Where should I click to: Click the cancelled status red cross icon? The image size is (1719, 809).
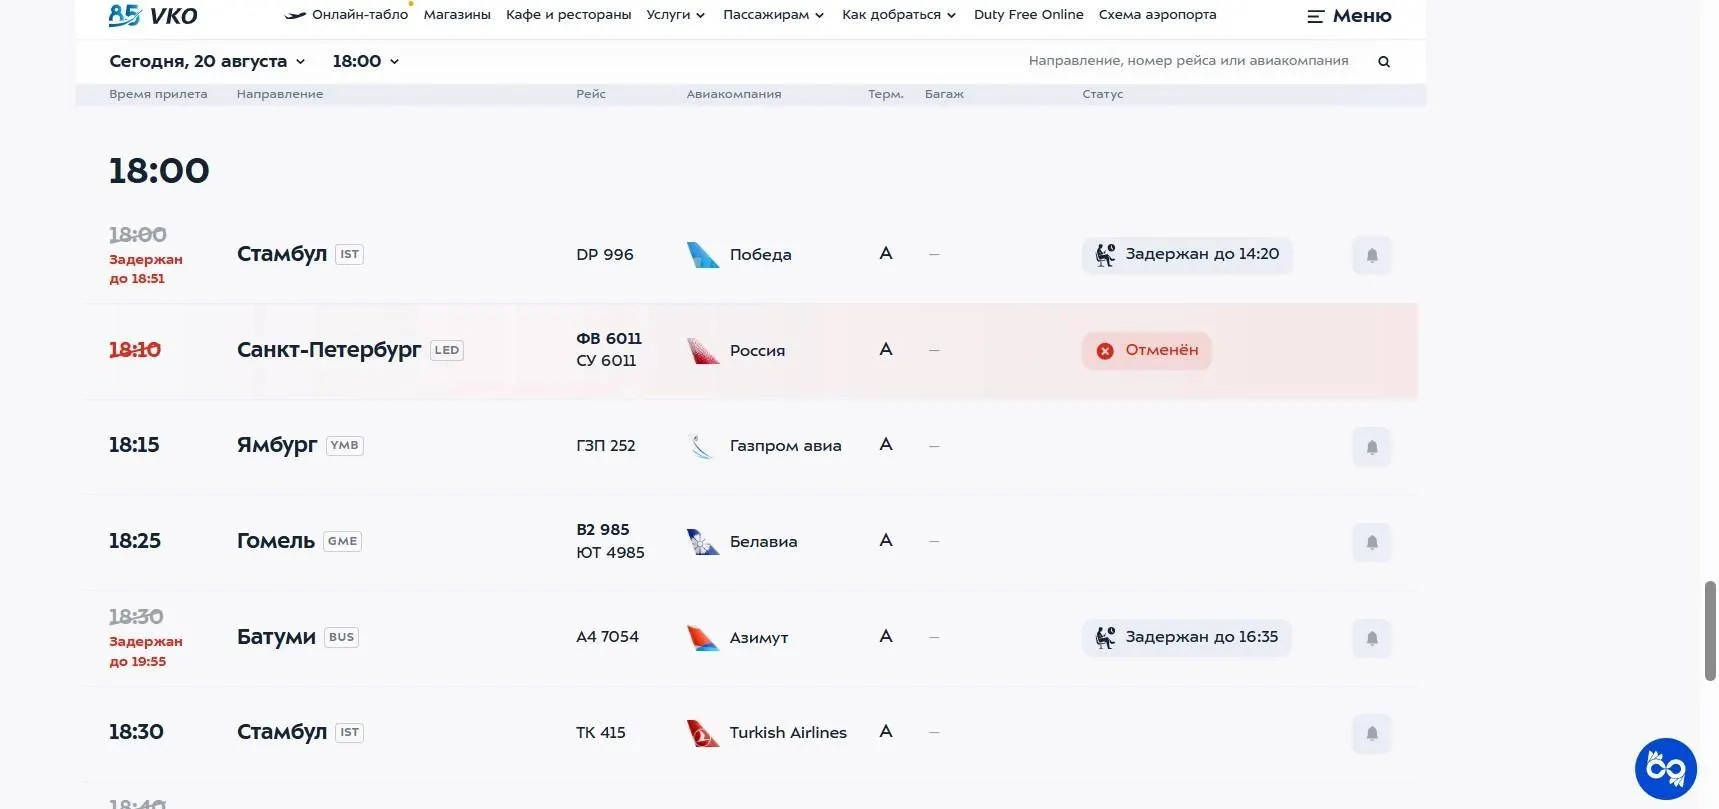[1105, 351]
